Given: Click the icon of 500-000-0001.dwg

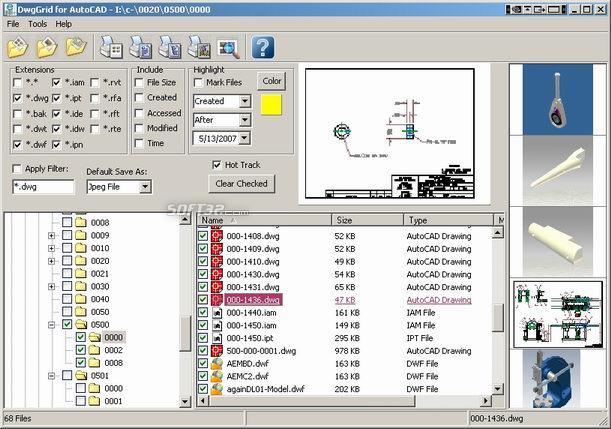Looking at the screenshot, I should click(x=217, y=351).
